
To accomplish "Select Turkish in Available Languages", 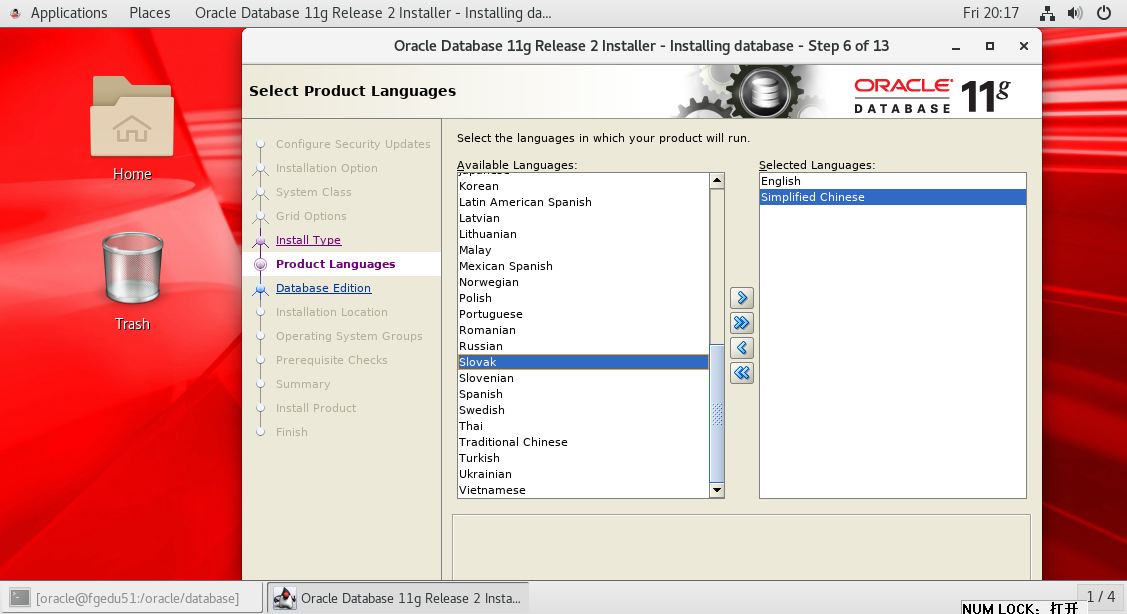I will coord(583,458).
